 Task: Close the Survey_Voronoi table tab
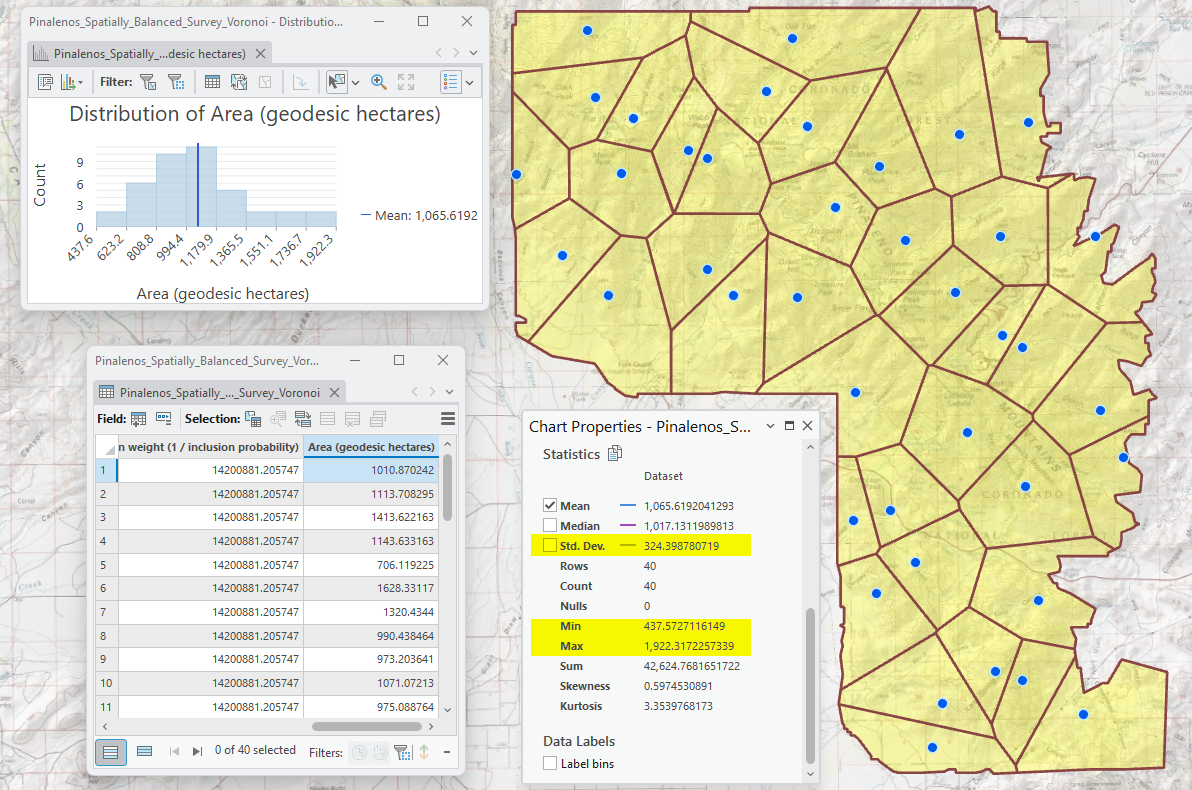(x=334, y=392)
